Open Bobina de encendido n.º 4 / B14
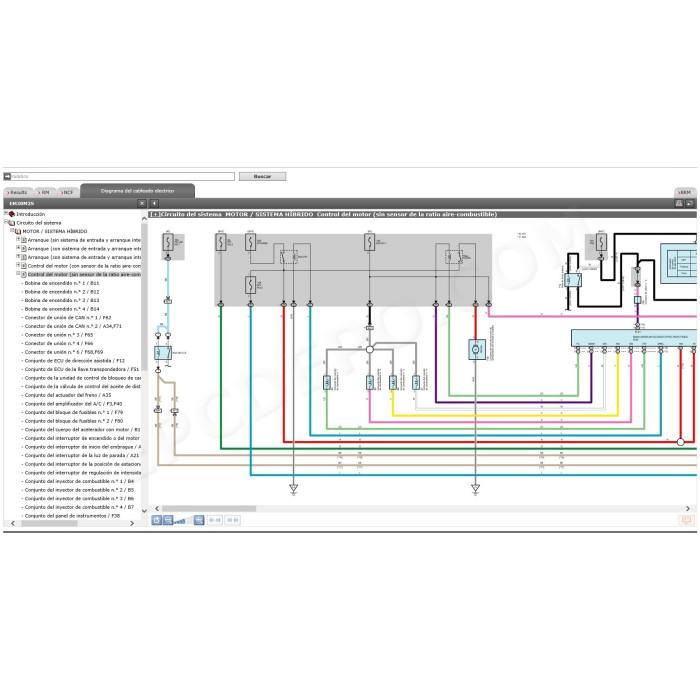The height and width of the screenshot is (700, 700). pyautogui.click(x=62, y=309)
